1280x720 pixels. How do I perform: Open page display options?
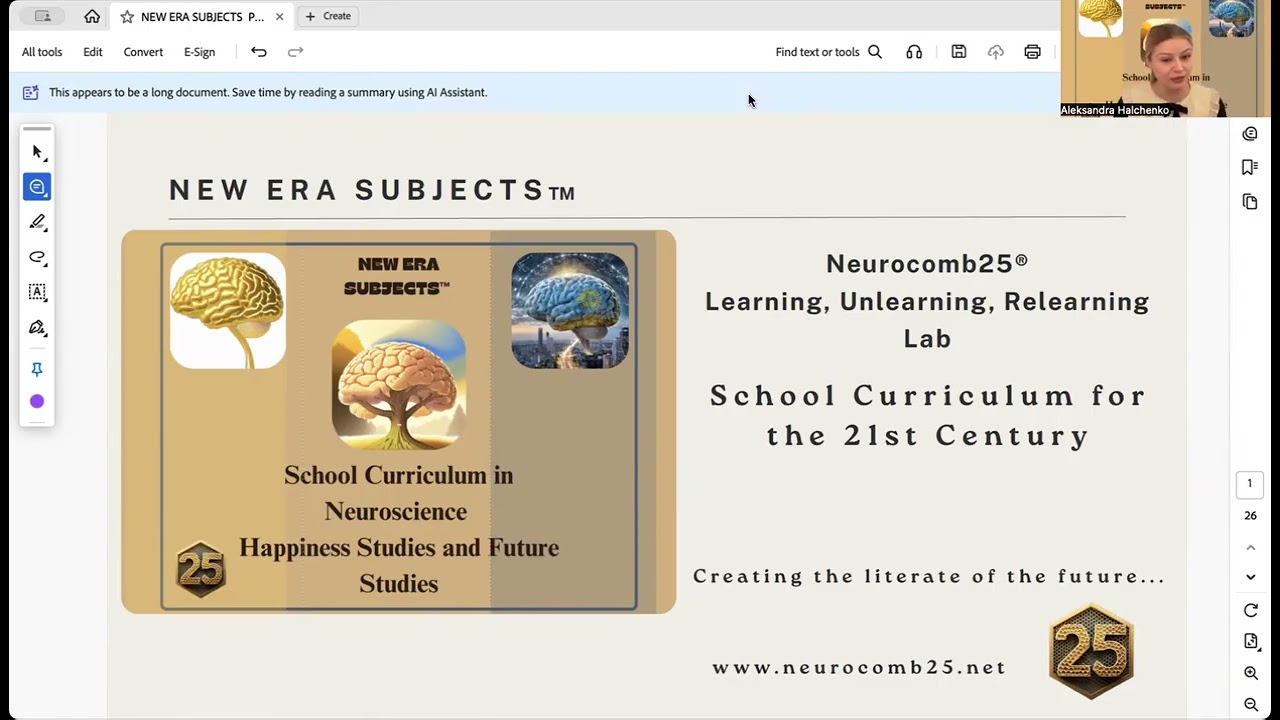1250,641
